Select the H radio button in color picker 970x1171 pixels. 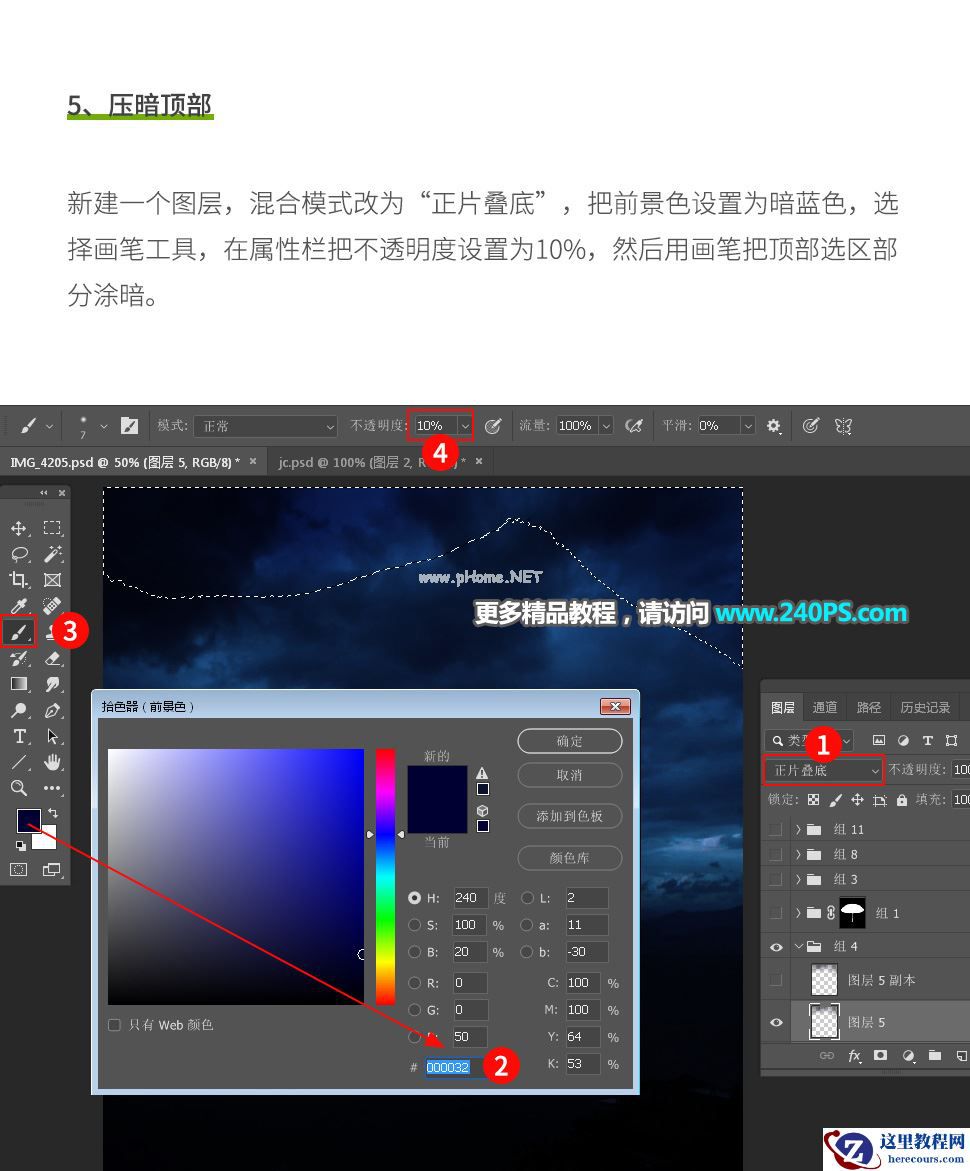pyautogui.click(x=416, y=898)
